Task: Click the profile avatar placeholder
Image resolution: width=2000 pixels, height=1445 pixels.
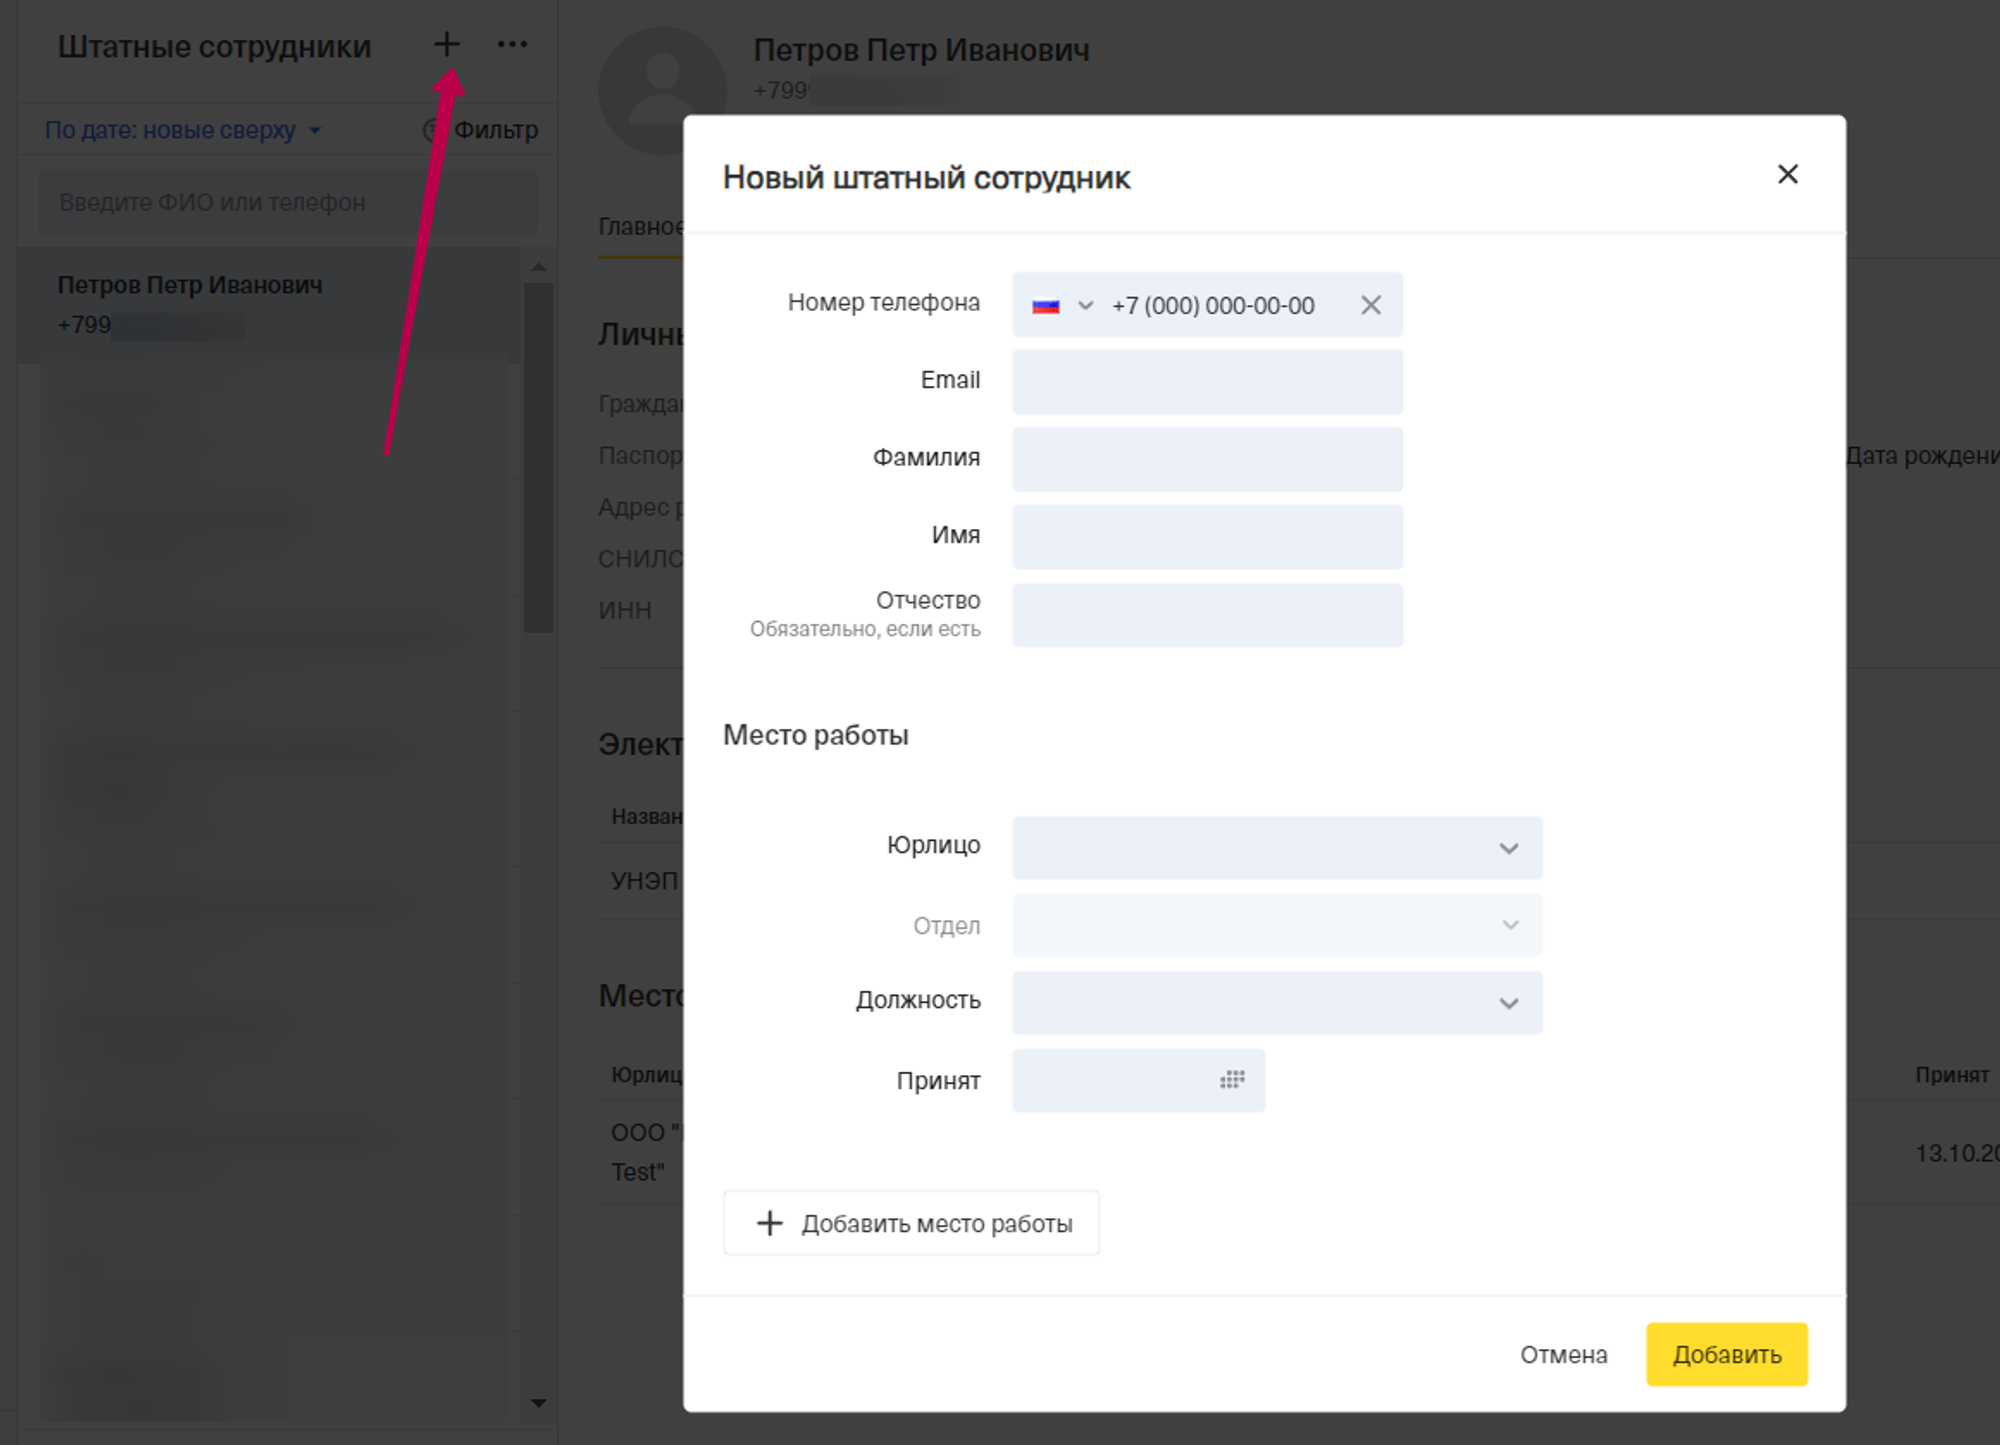Action: 661,90
